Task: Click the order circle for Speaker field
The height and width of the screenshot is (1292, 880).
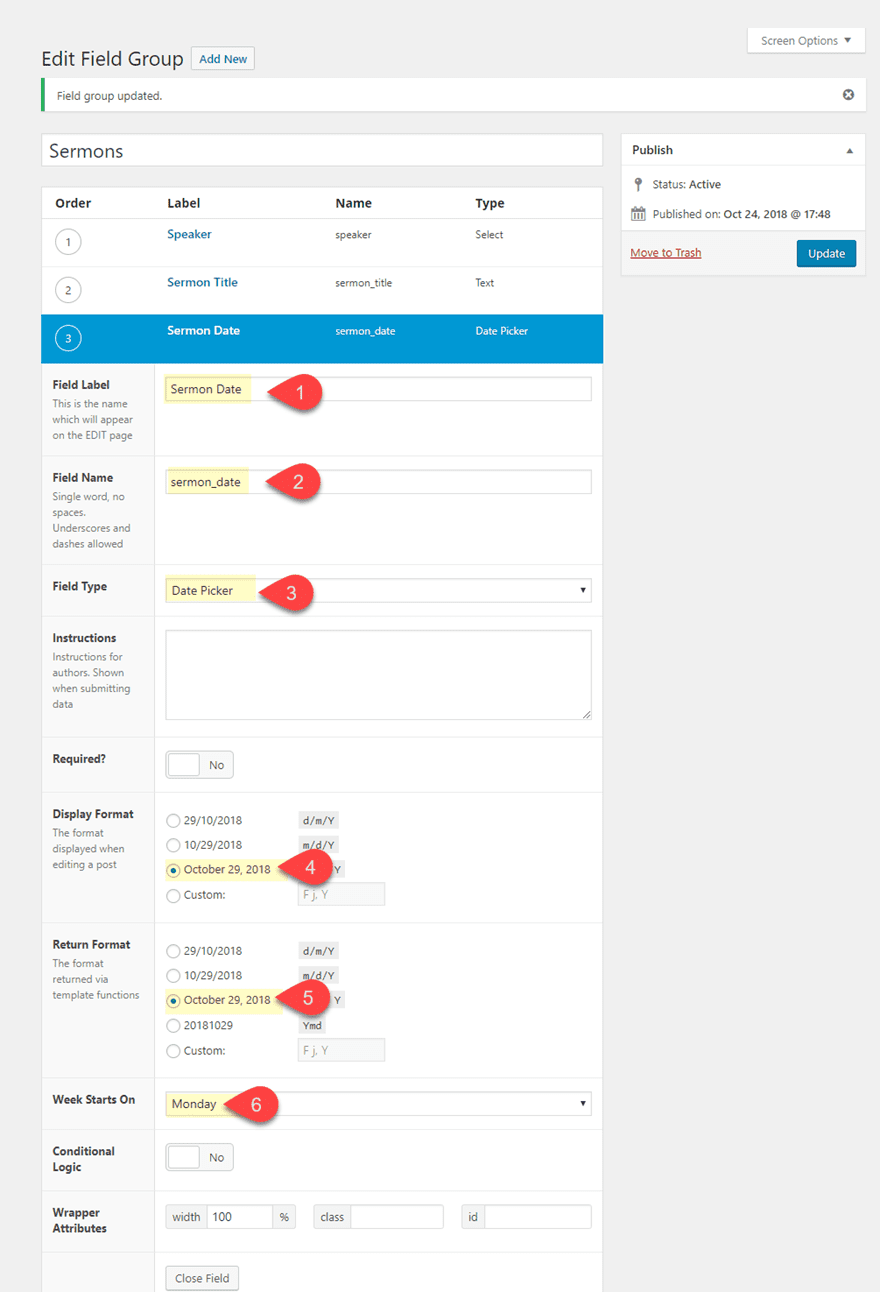Action: click(x=68, y=242)
